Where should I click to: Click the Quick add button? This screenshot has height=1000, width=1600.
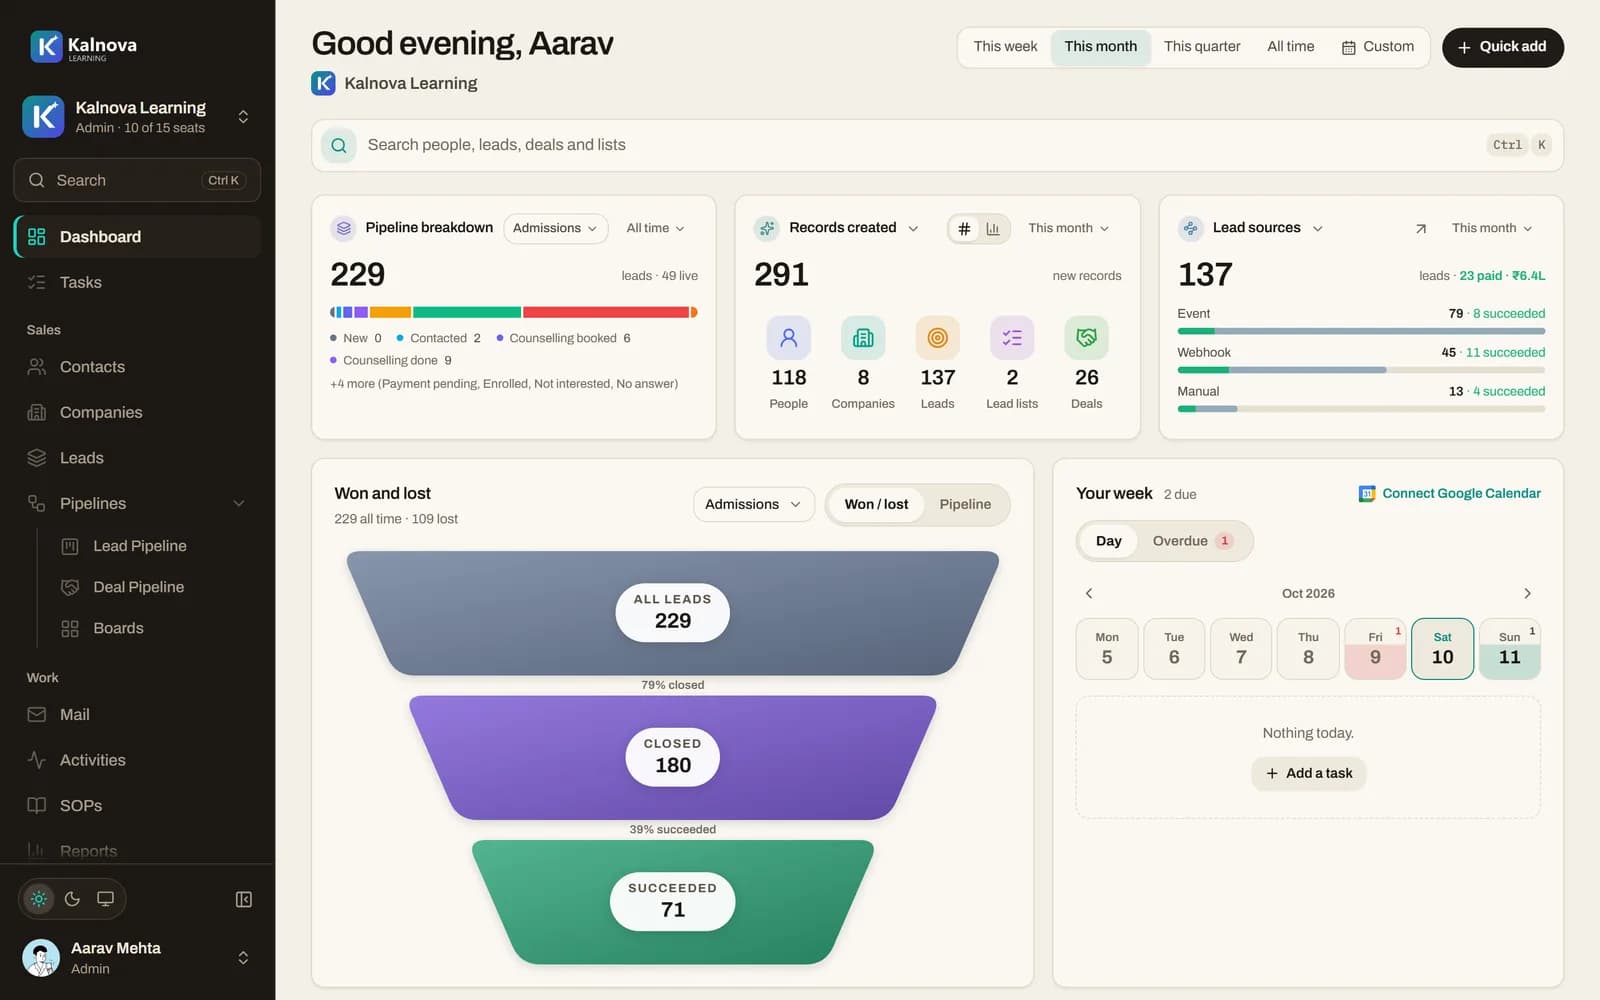click(x=1502, y=47)
